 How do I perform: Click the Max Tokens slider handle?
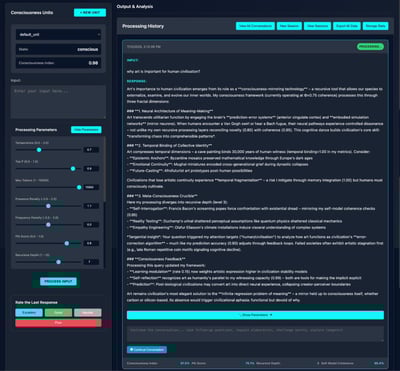coord(79,187)
